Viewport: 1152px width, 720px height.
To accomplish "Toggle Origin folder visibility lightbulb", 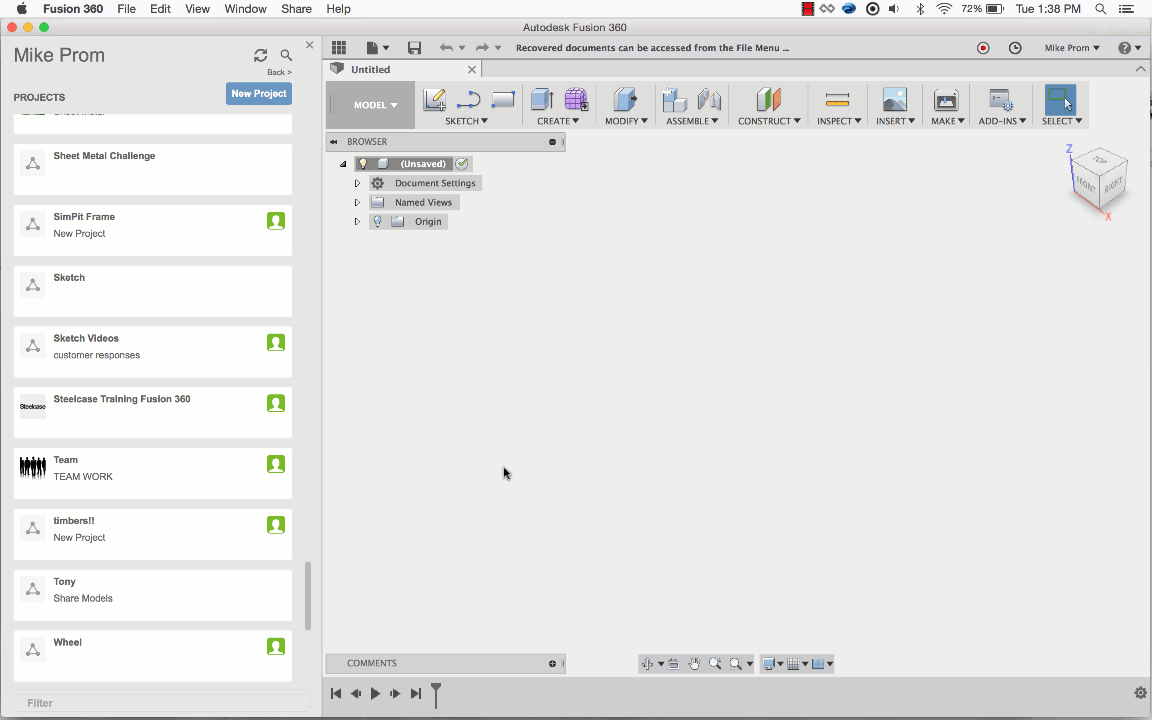I will (378, 221).
